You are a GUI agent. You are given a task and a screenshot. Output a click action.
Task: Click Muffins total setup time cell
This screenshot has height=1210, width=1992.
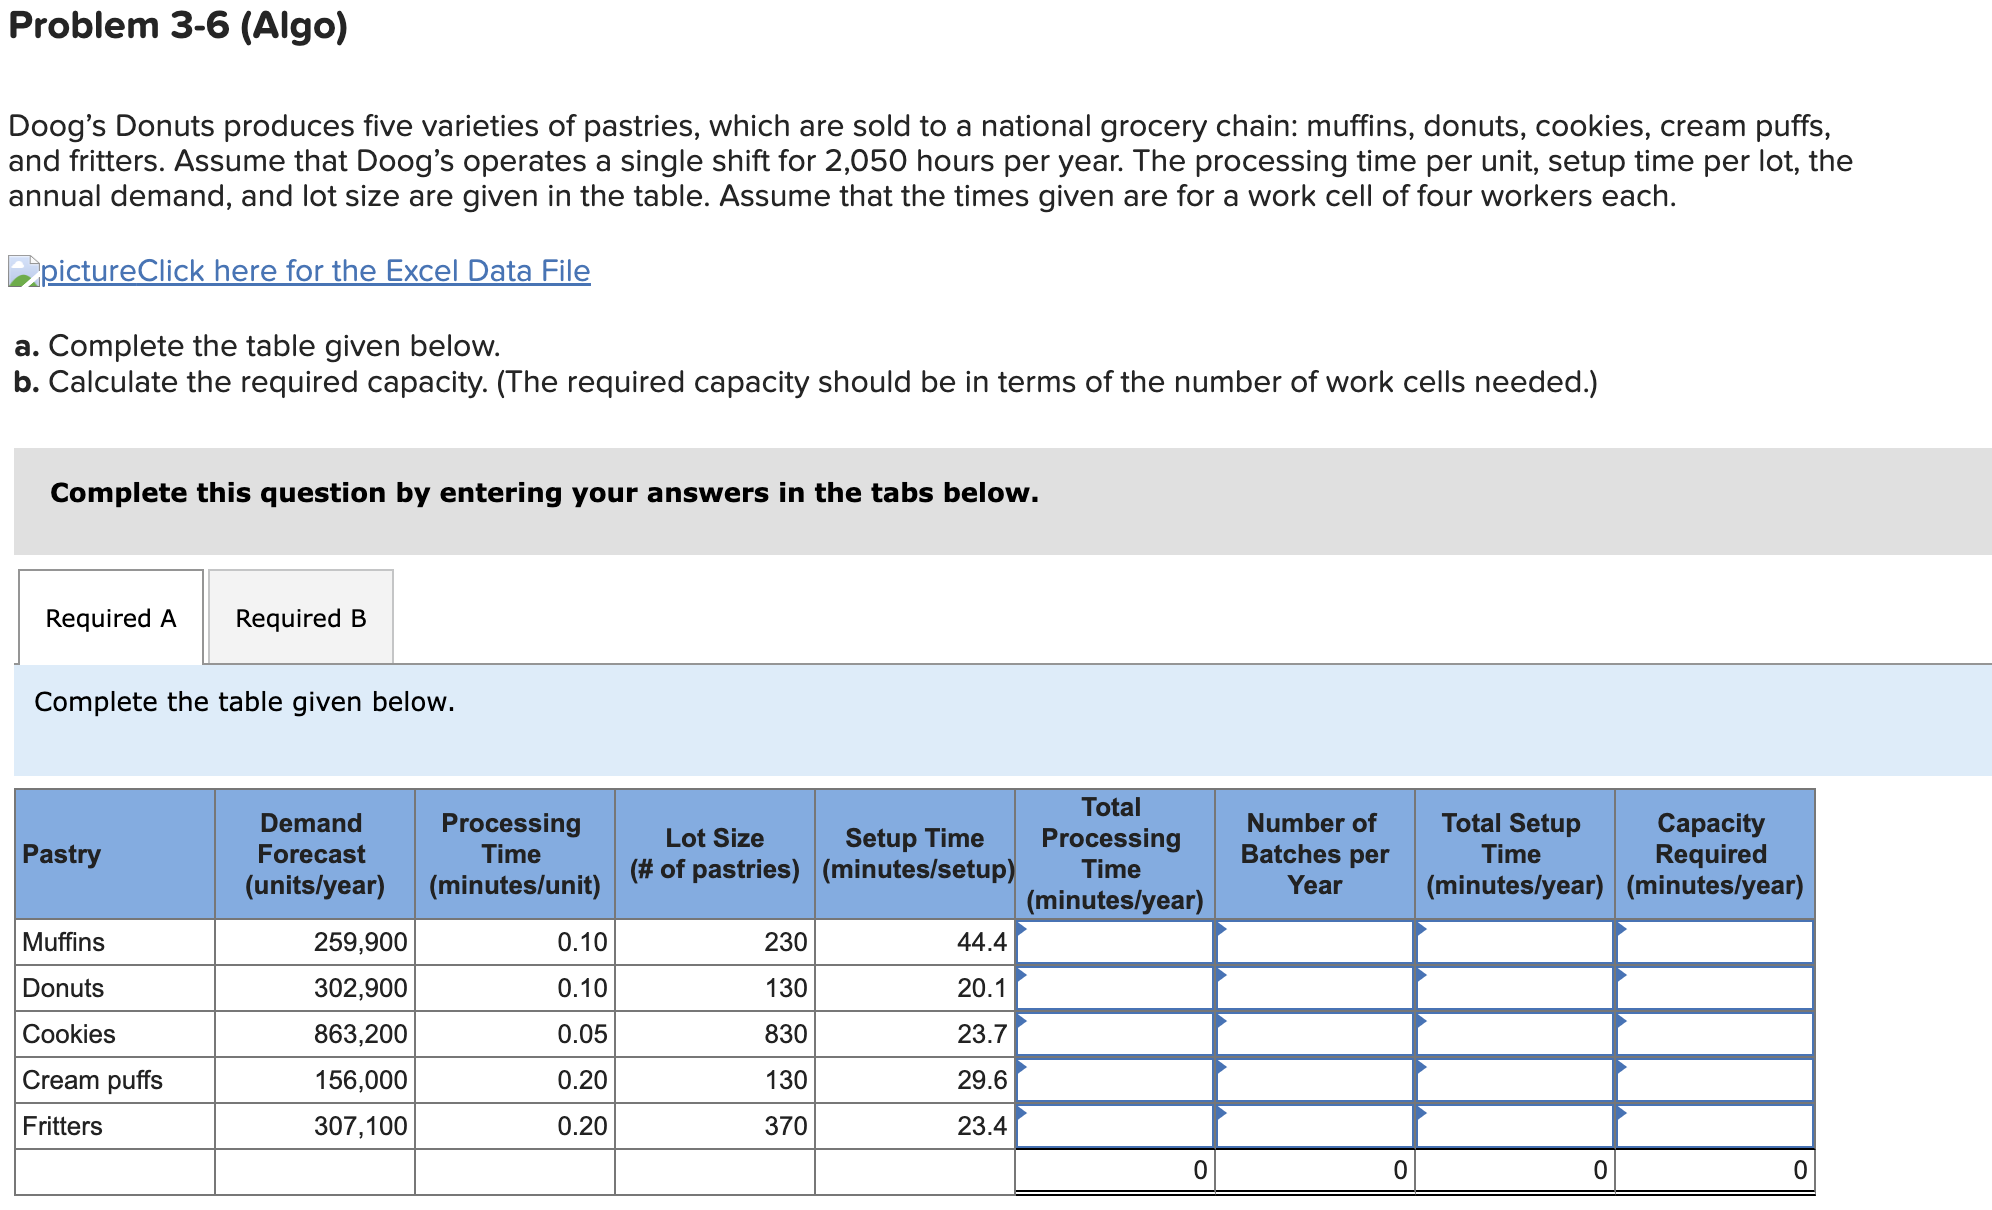(x=1514, y=942)
